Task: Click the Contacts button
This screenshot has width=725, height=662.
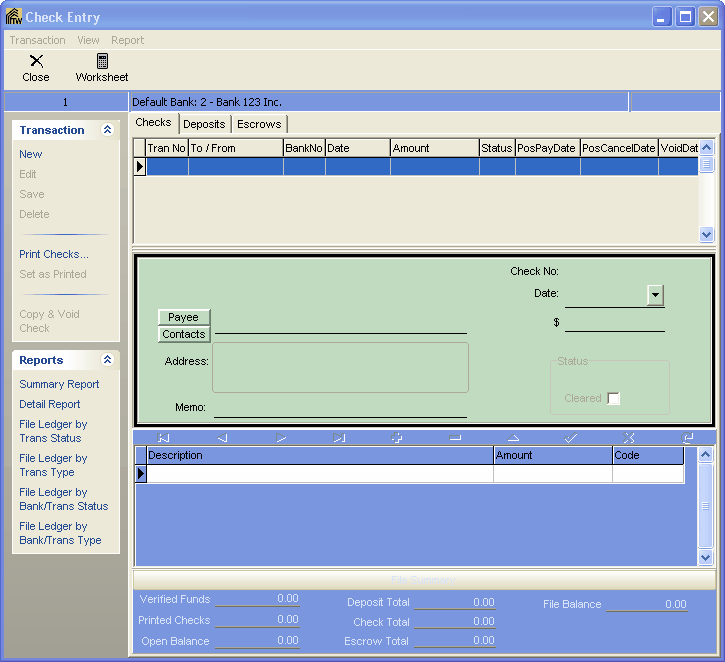Action: coord(184,334)
